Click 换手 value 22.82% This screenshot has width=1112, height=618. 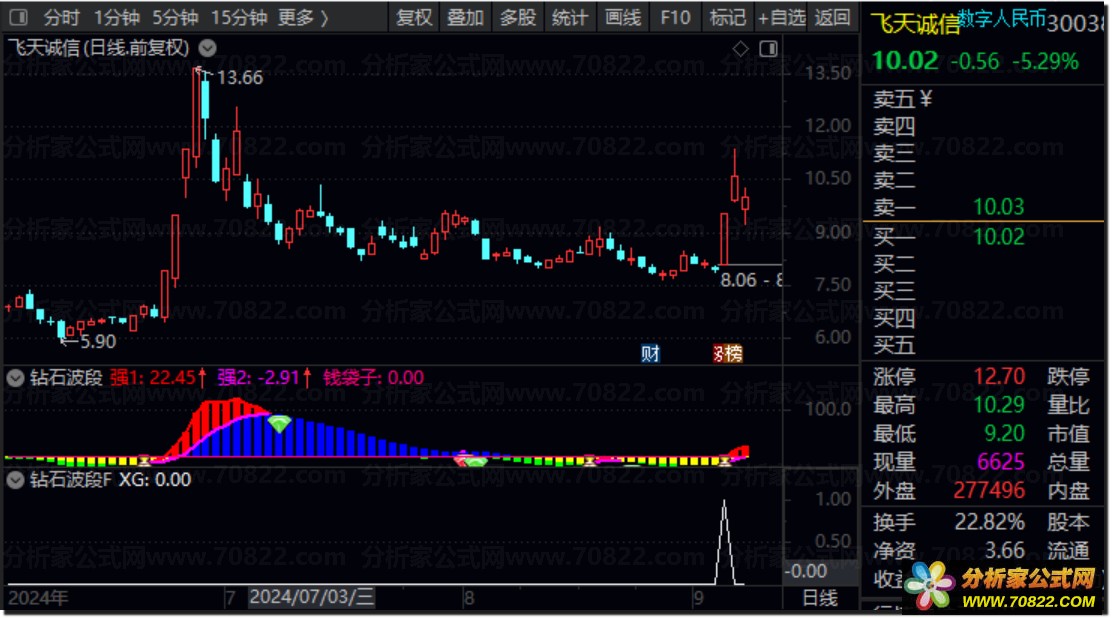(989, 522)
